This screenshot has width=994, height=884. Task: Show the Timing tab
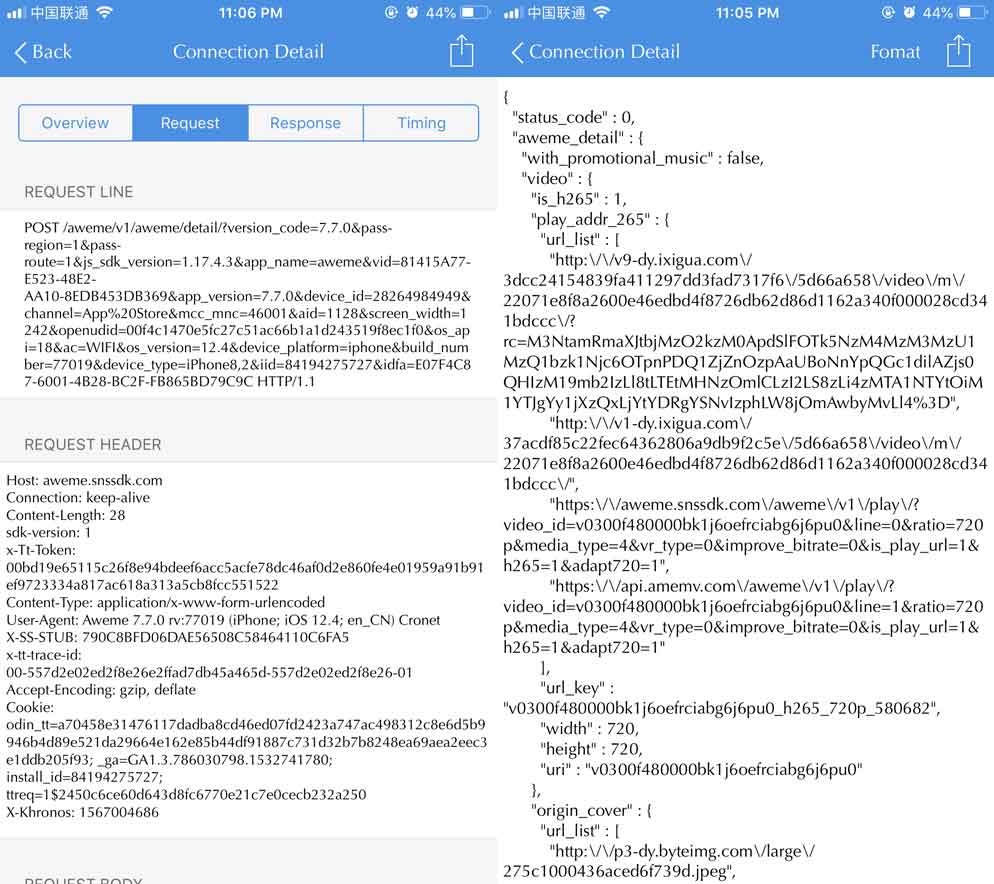tap(421, 123)
